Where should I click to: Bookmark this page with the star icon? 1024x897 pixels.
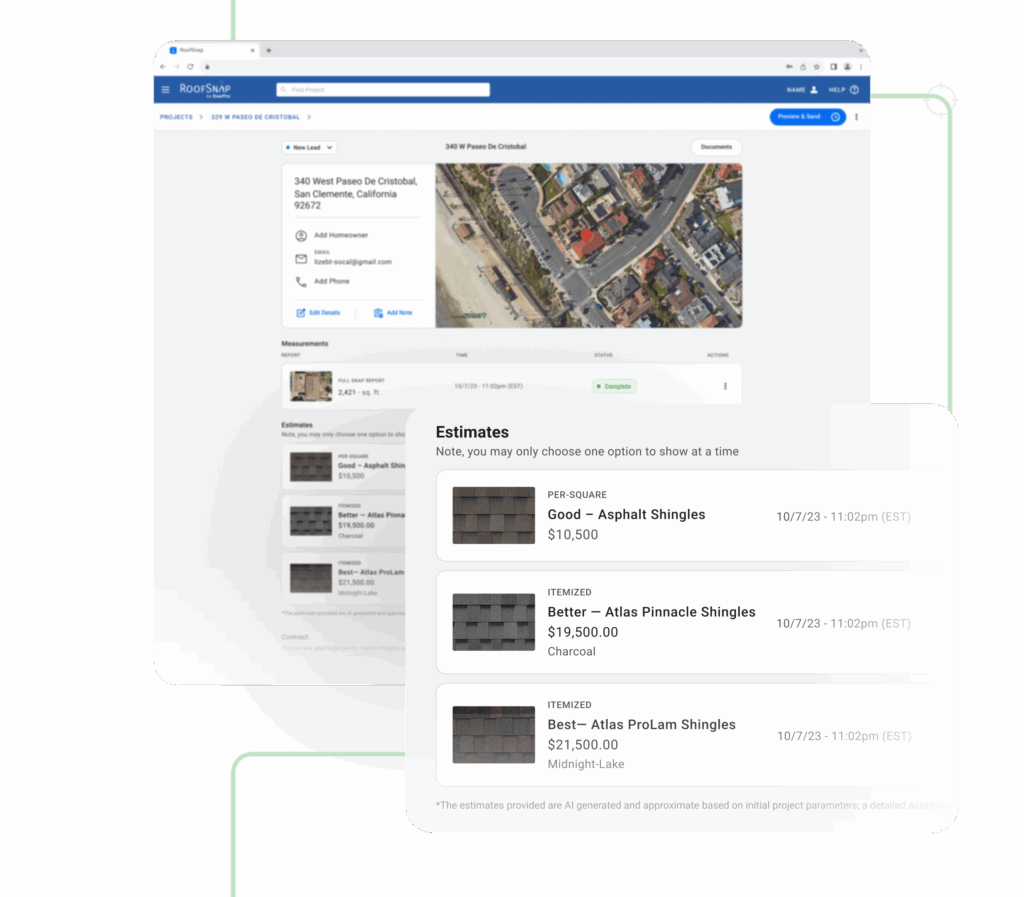point(817,67)
